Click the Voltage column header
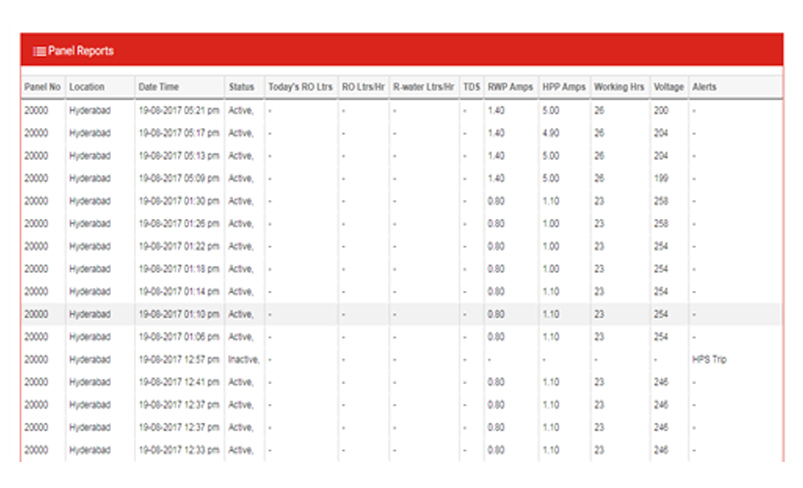This screenshot has height=488, width=803. (668, 87)
